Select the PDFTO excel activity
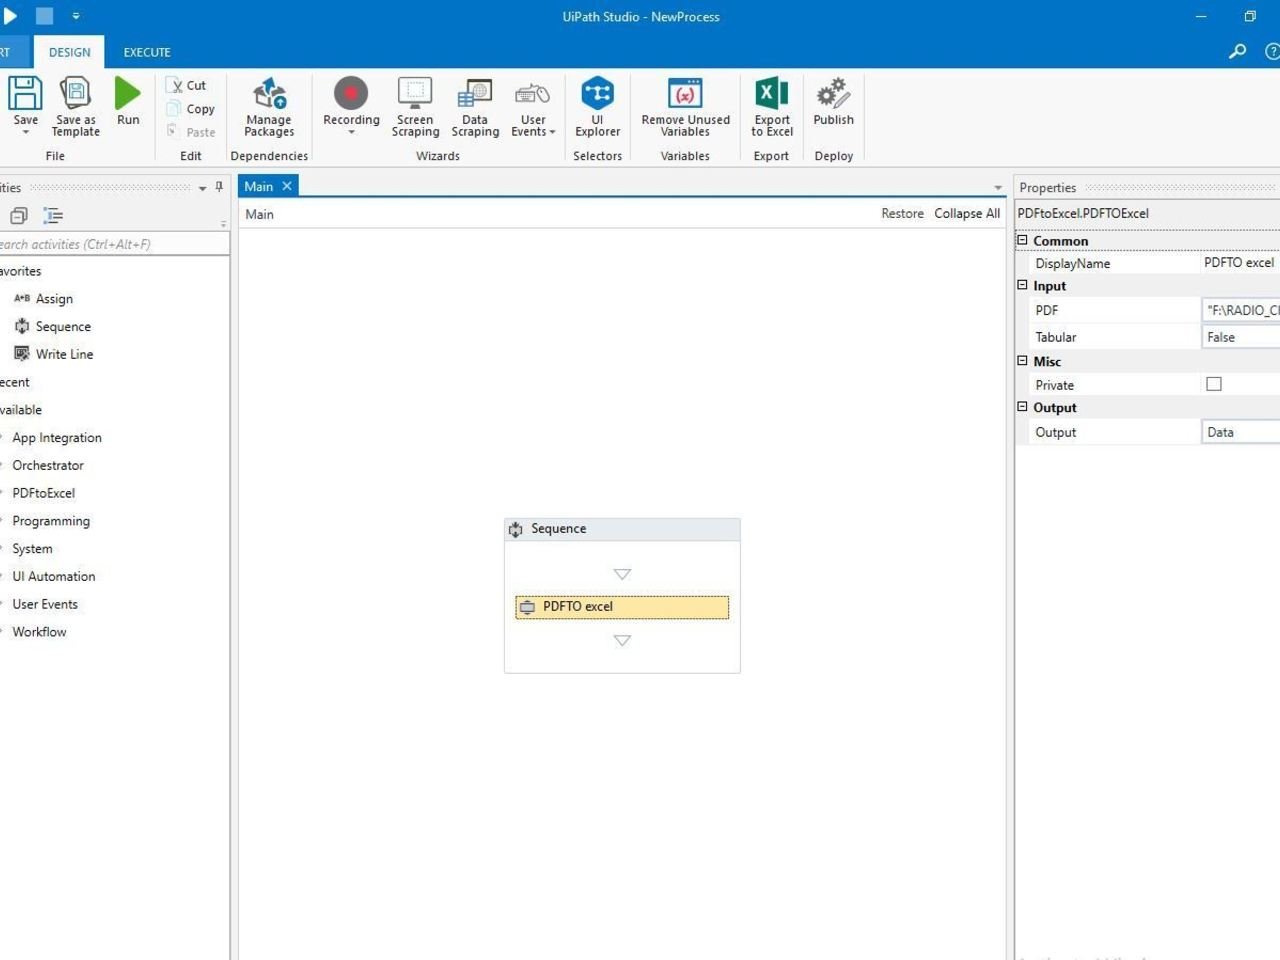This screenshot has height=960, width=1280. 622,607
